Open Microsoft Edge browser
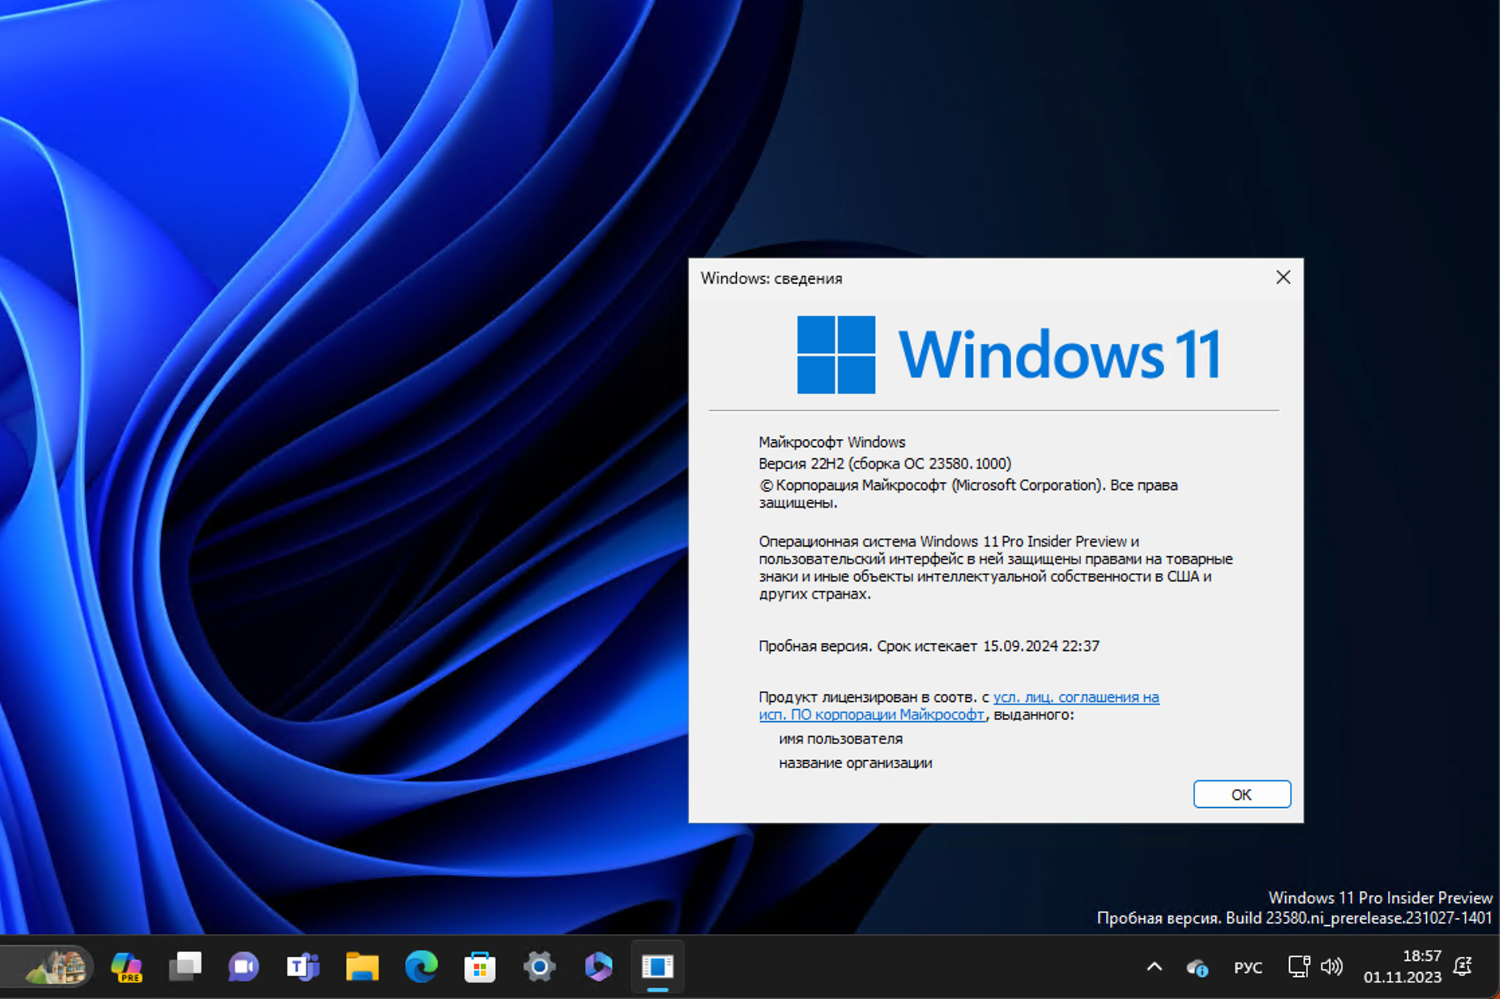The width and height of the screenshot is (1500, 999). coord(420,967)
